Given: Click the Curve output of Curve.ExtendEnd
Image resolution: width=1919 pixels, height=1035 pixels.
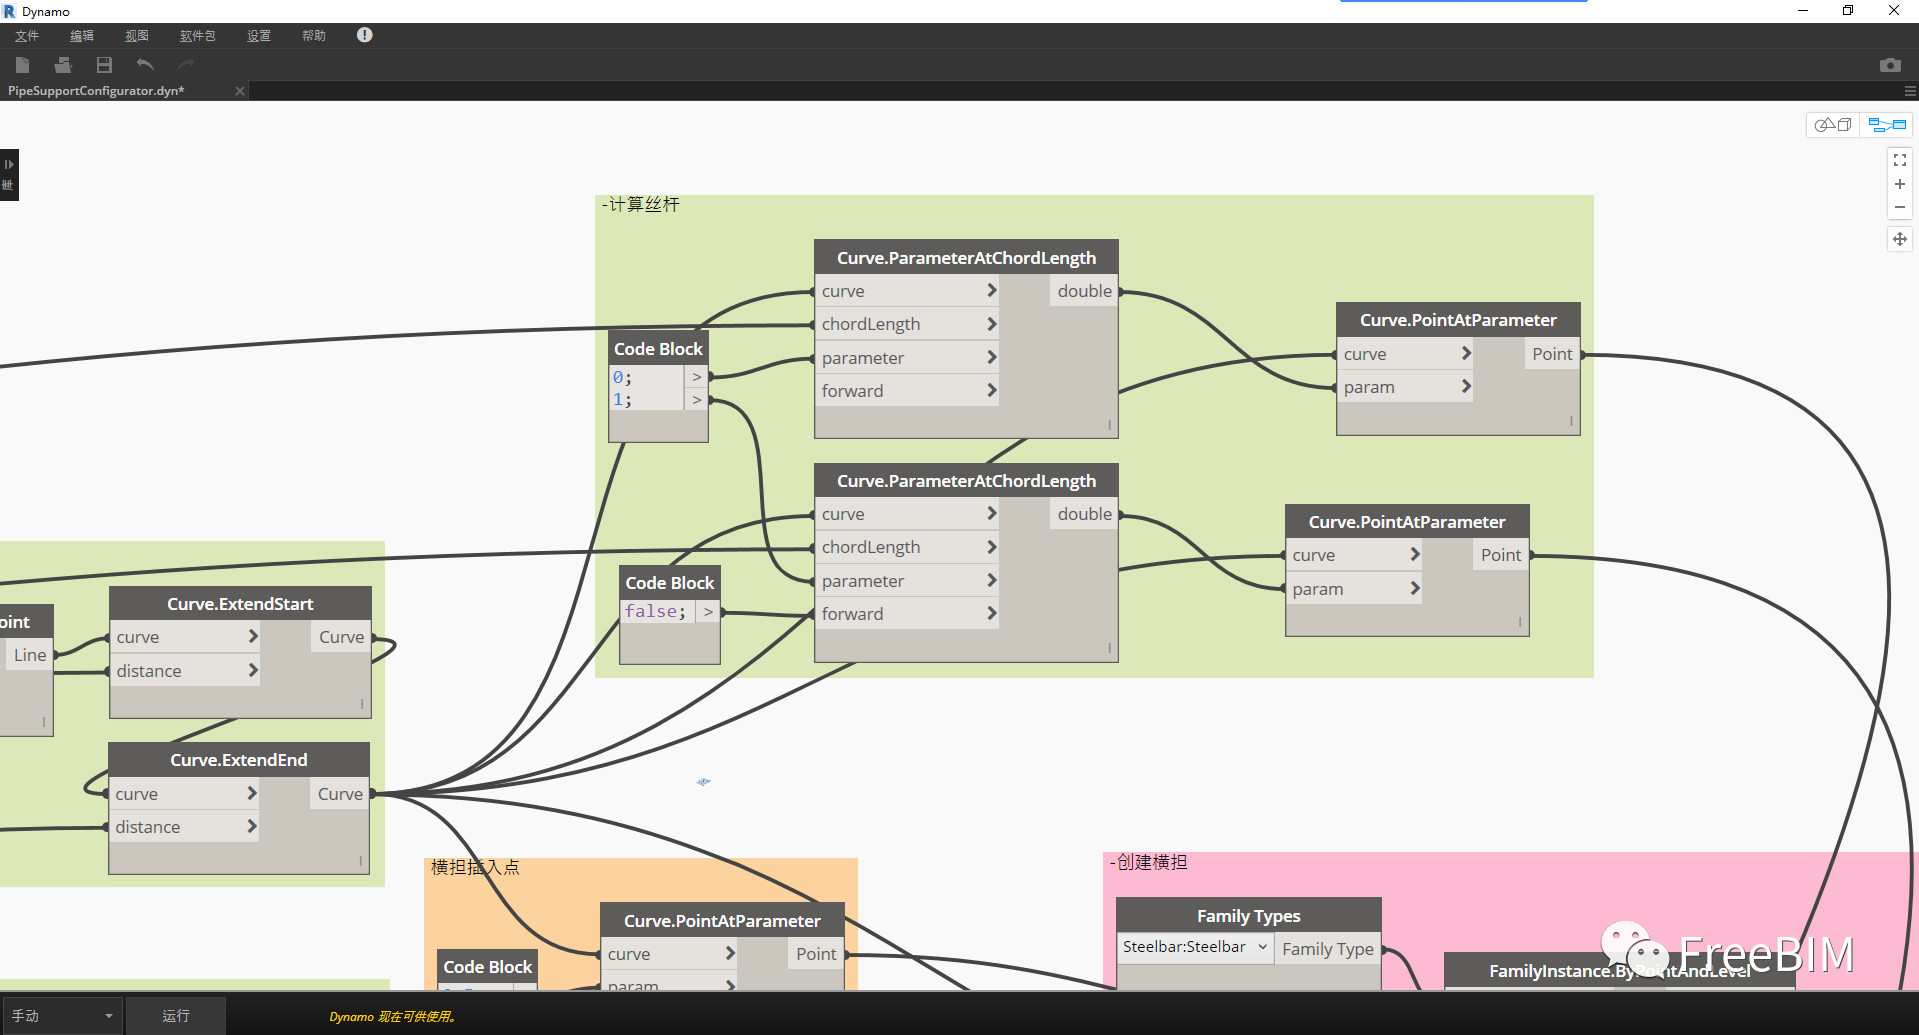Looking at the screenshot, I should [340, 794].
